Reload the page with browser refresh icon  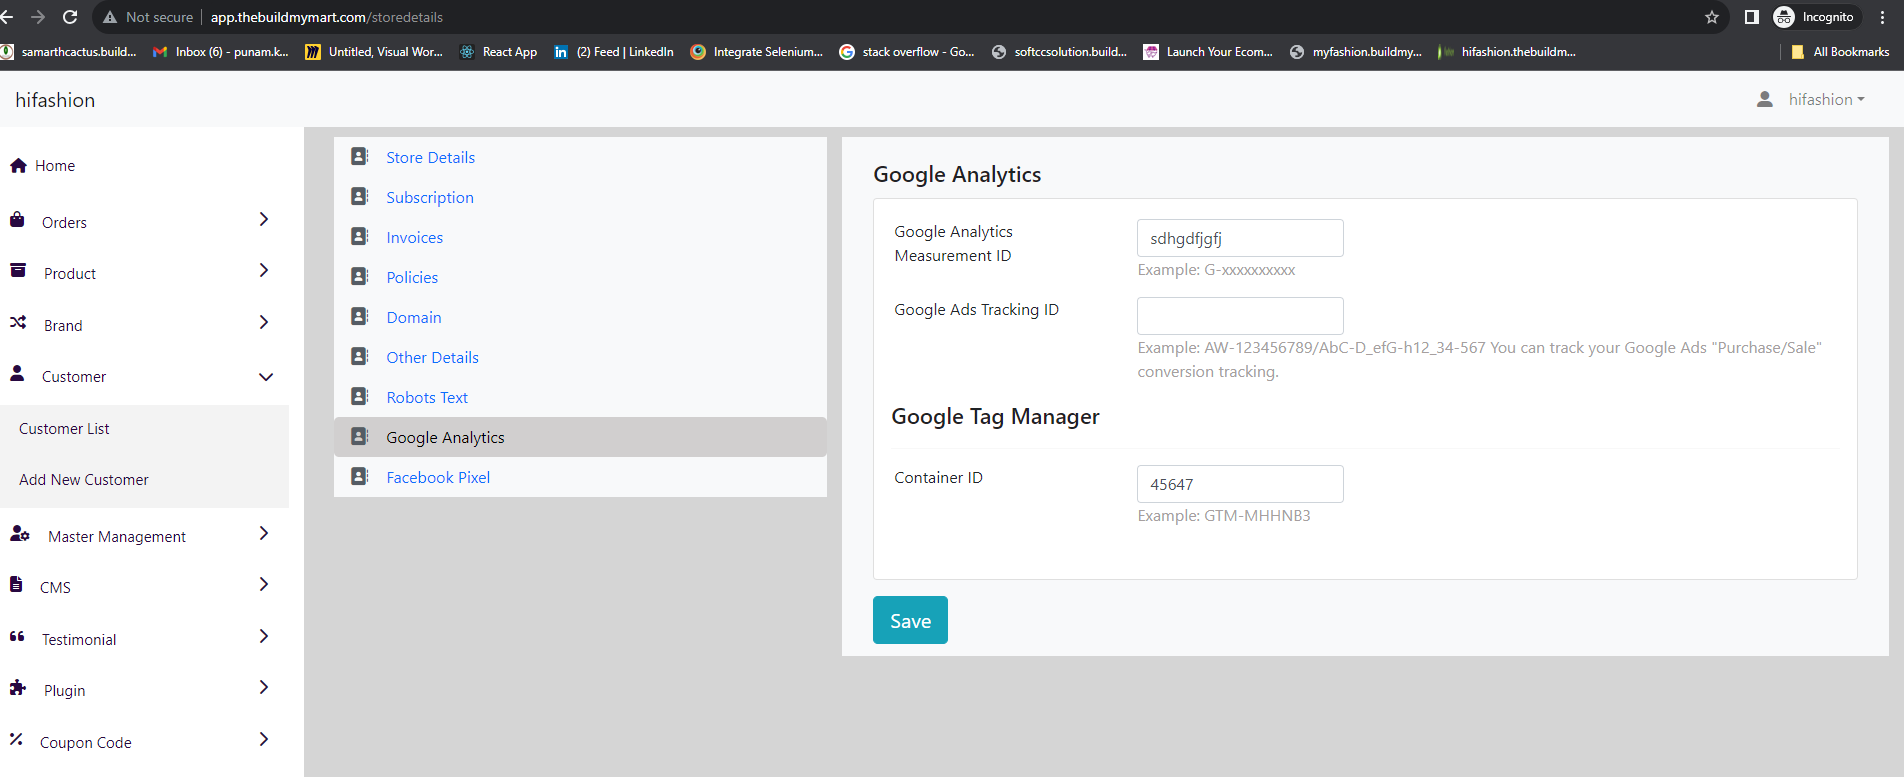pyautogui.click(x=70, y=17)
